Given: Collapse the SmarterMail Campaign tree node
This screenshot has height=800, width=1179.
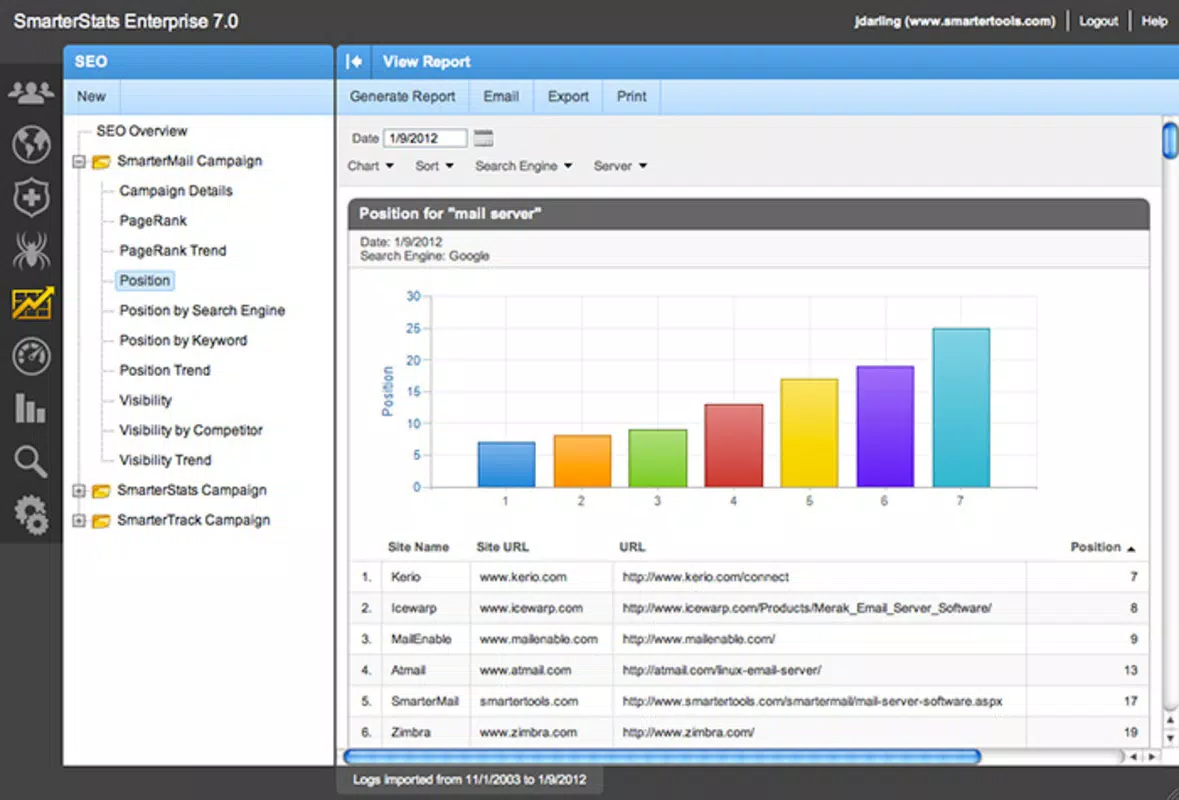Looking at the screenshot, I should [x=79, y=161].
